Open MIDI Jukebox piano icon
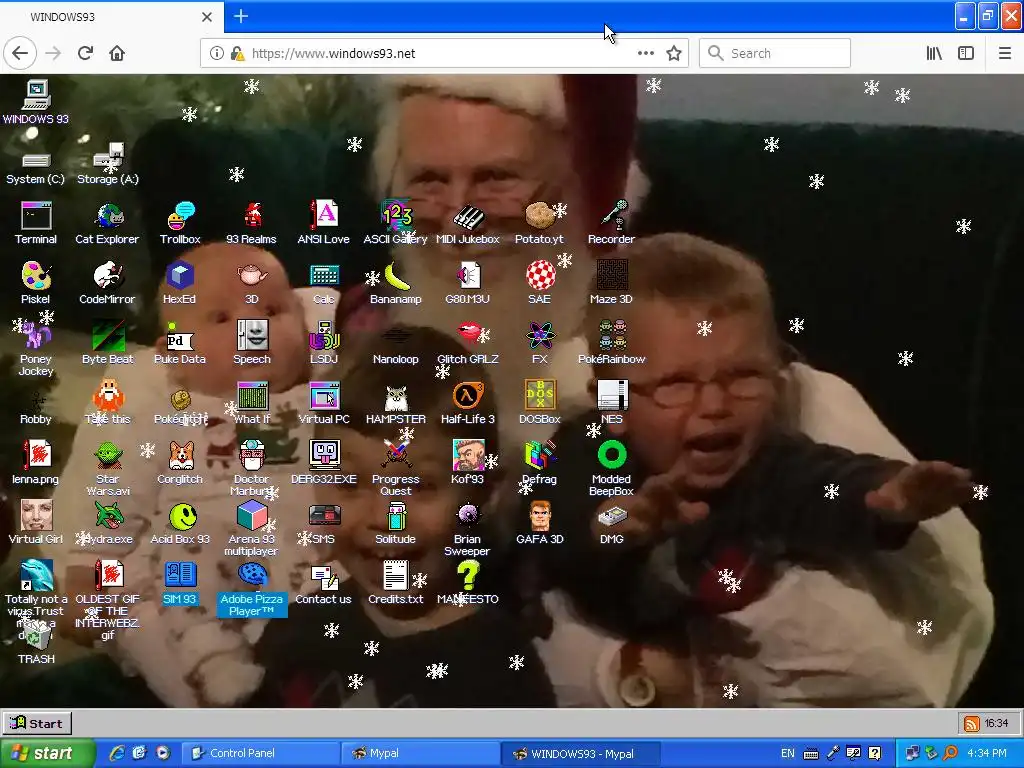The width and height of the screenshot is (1024, 768). click(x=468, y=223)
